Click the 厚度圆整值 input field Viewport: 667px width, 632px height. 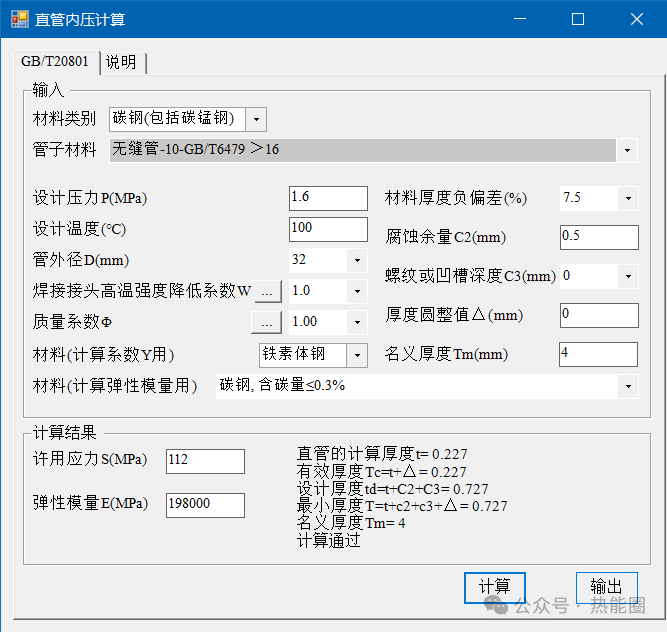click(599, 315)
